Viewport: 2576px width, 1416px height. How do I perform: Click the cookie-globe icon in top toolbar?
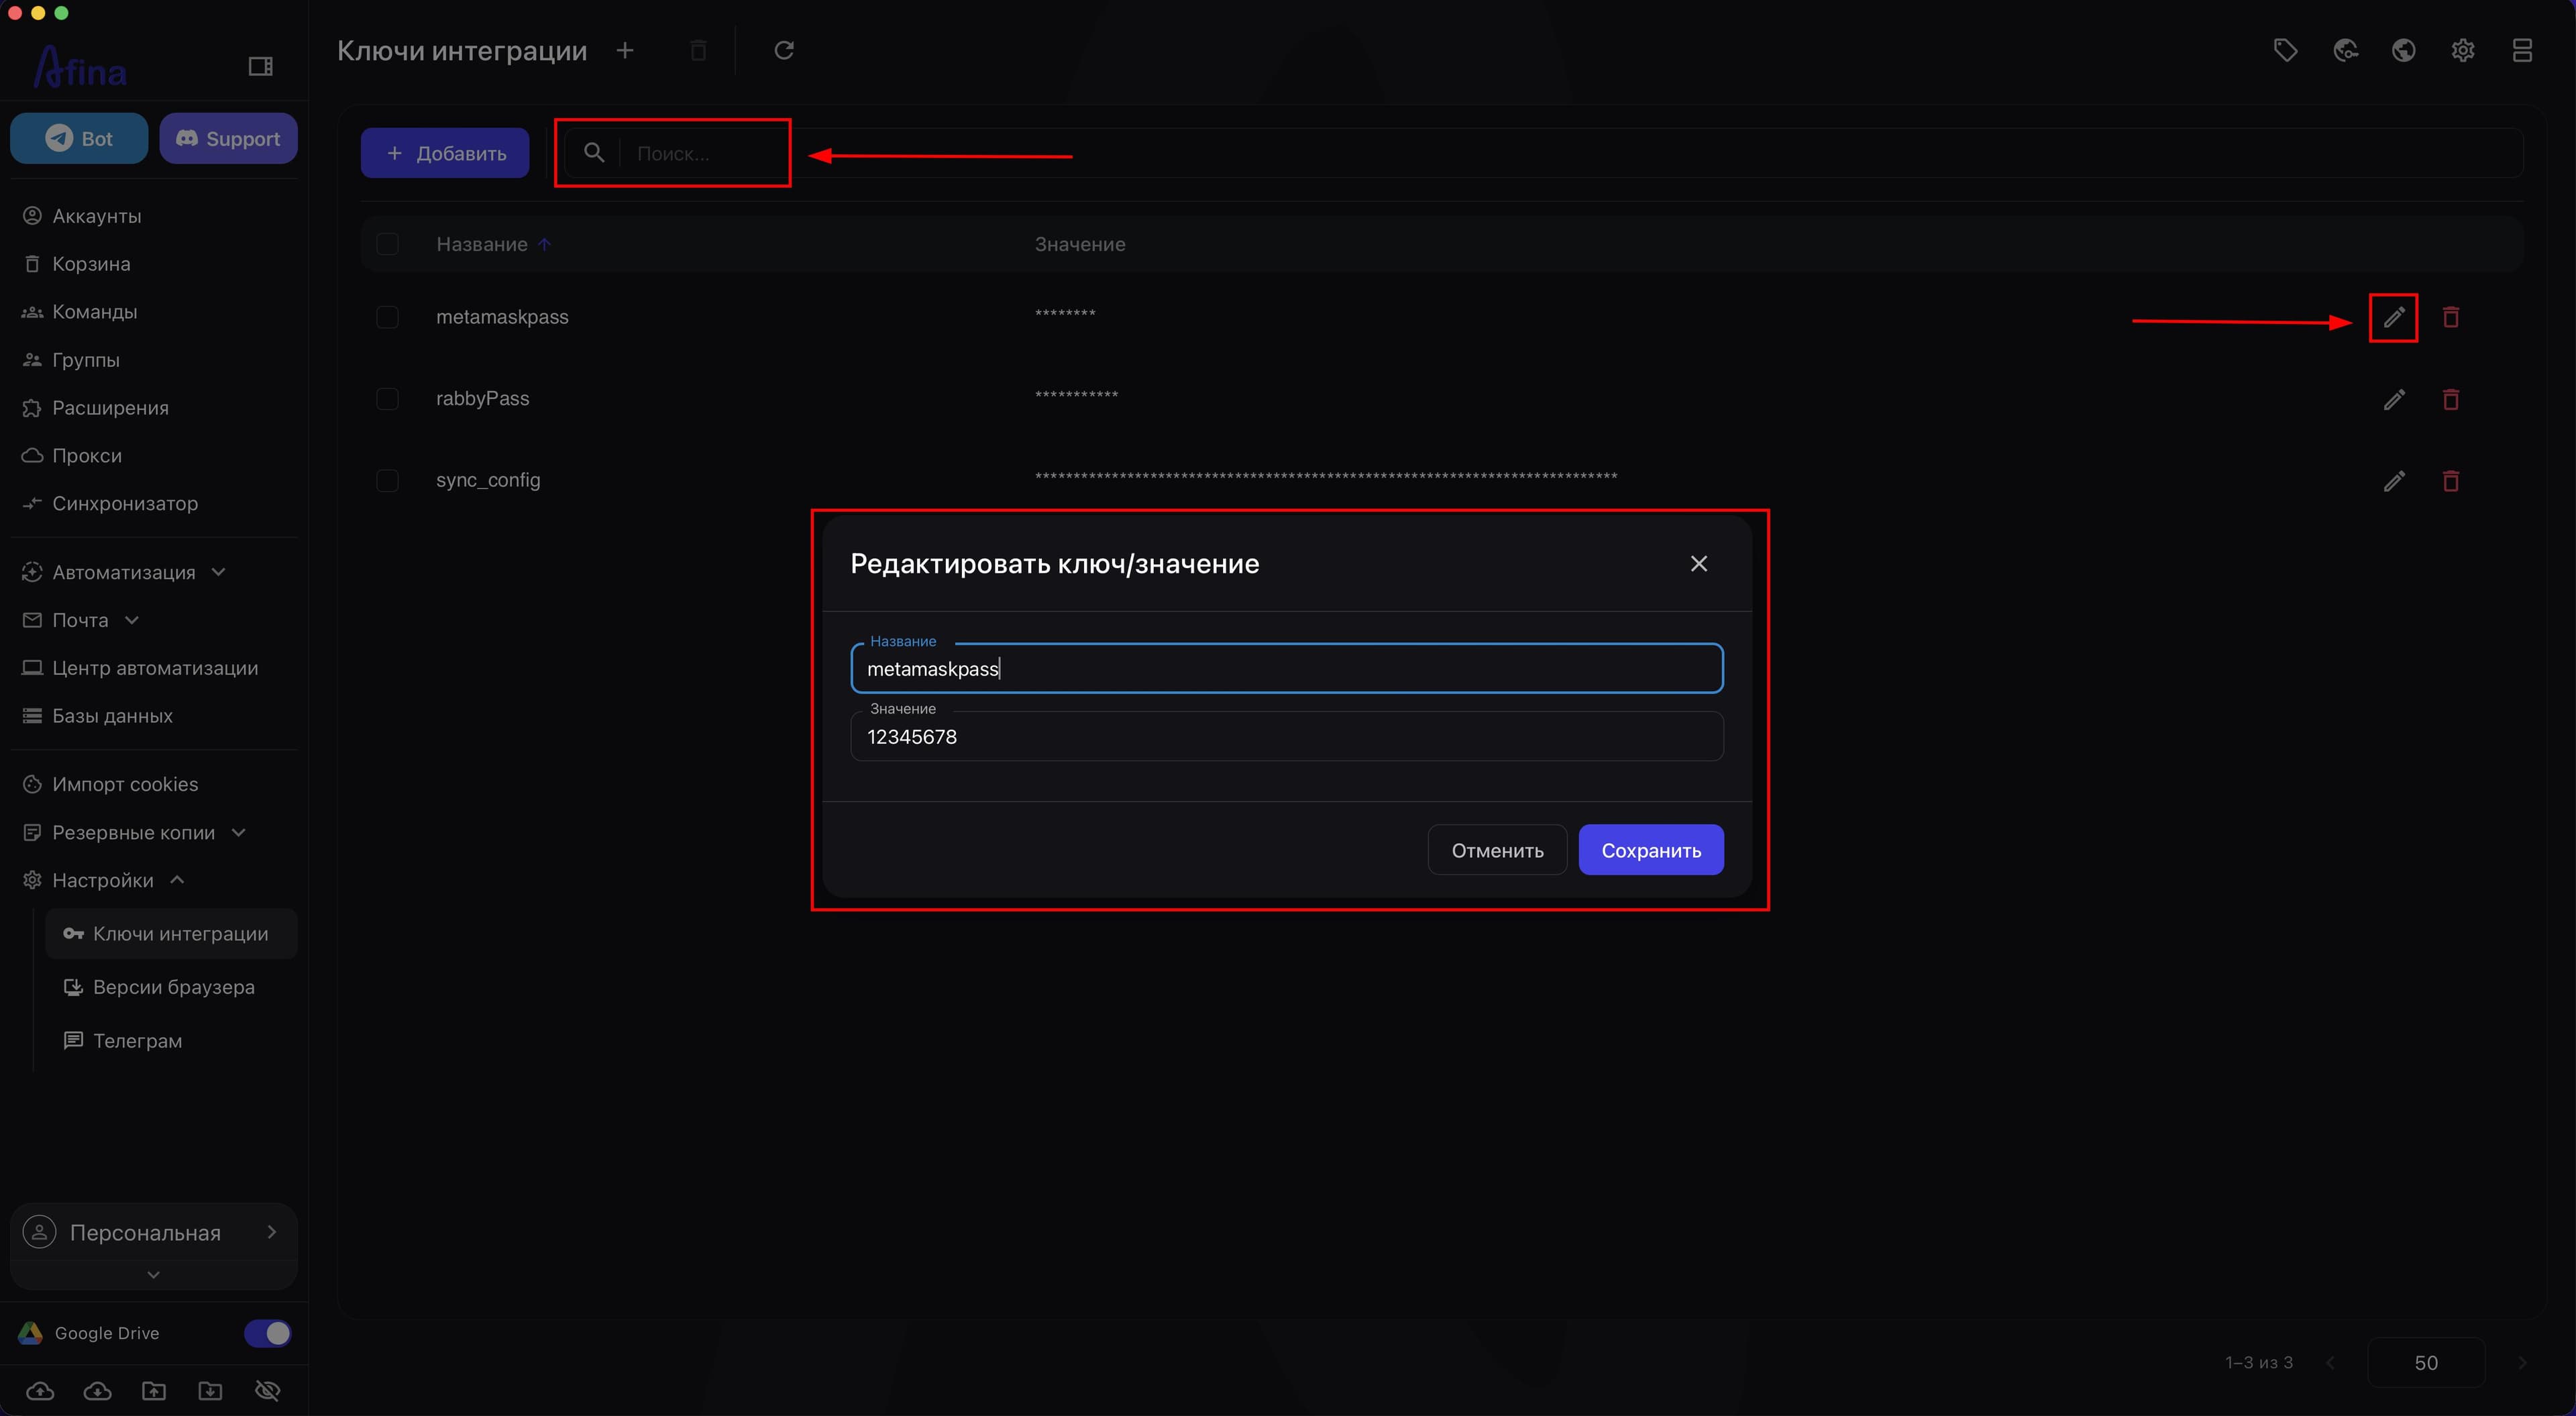(x=2345, y=50)
